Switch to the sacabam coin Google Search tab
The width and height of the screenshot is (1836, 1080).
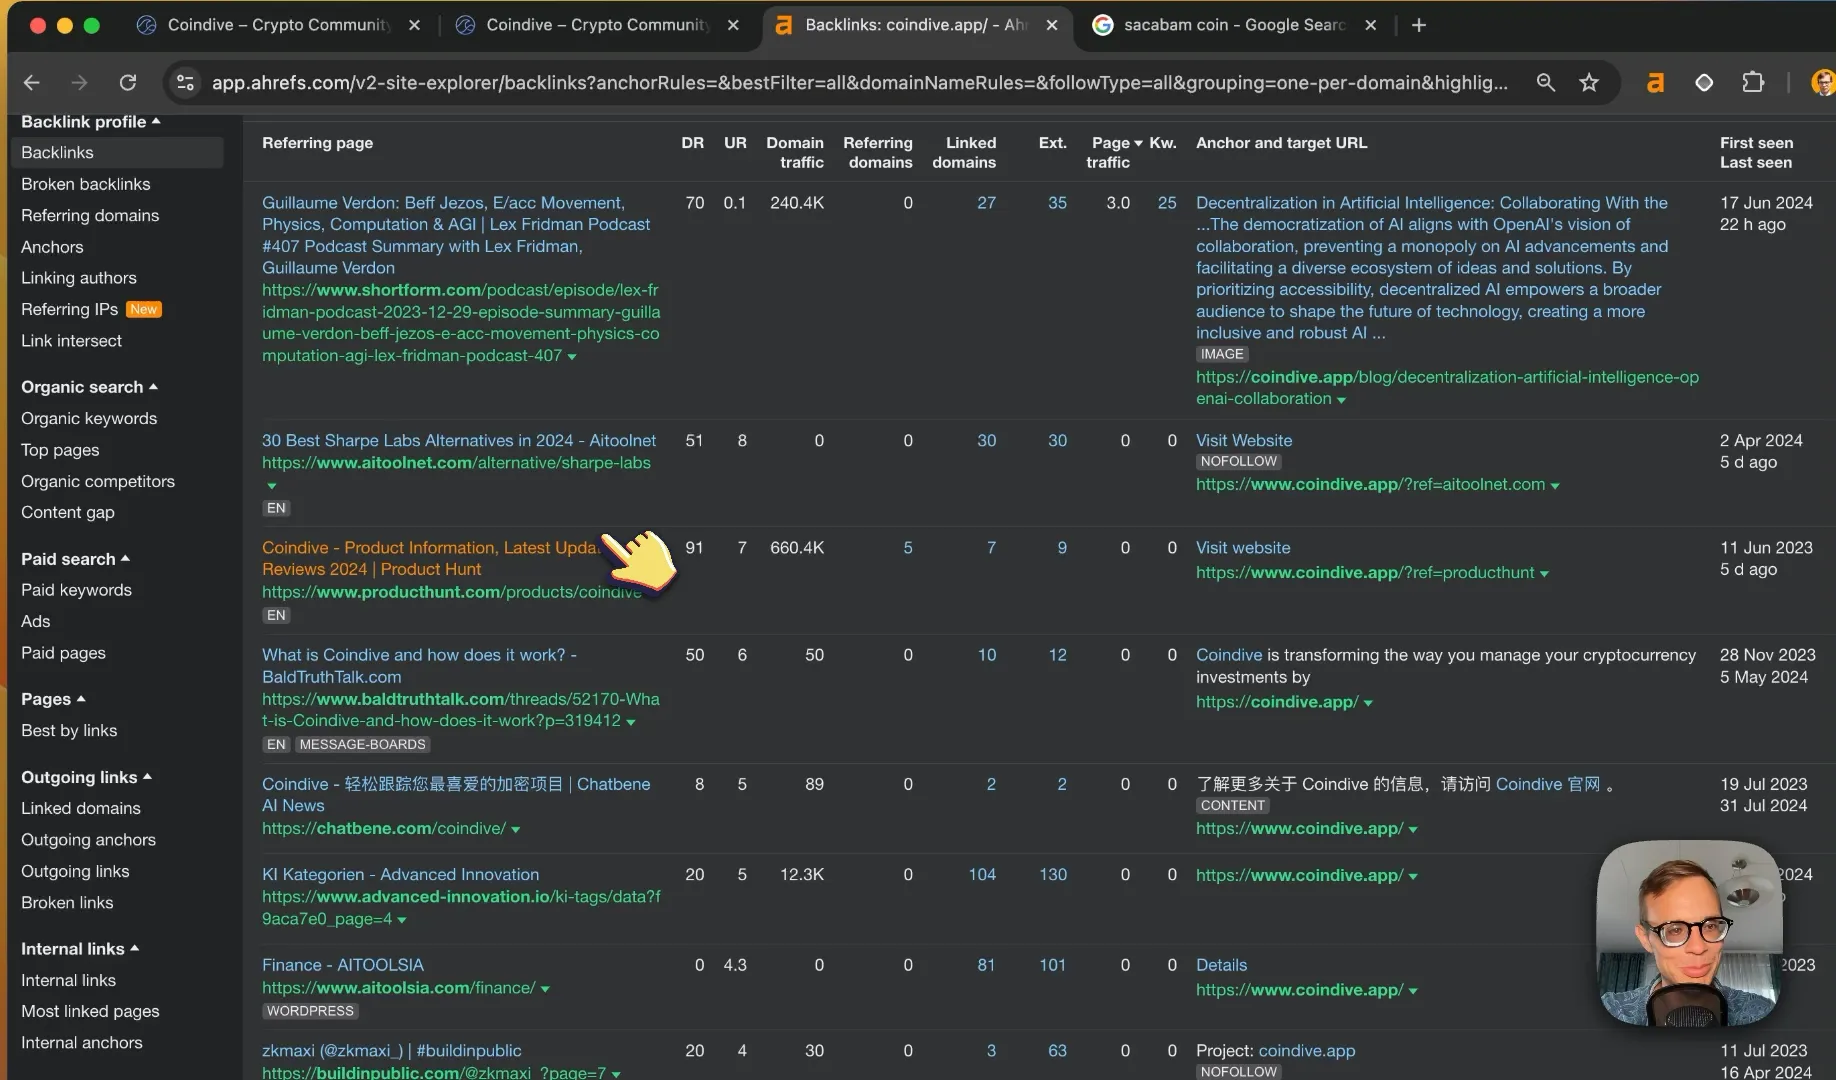click(x=1234, y=25)
